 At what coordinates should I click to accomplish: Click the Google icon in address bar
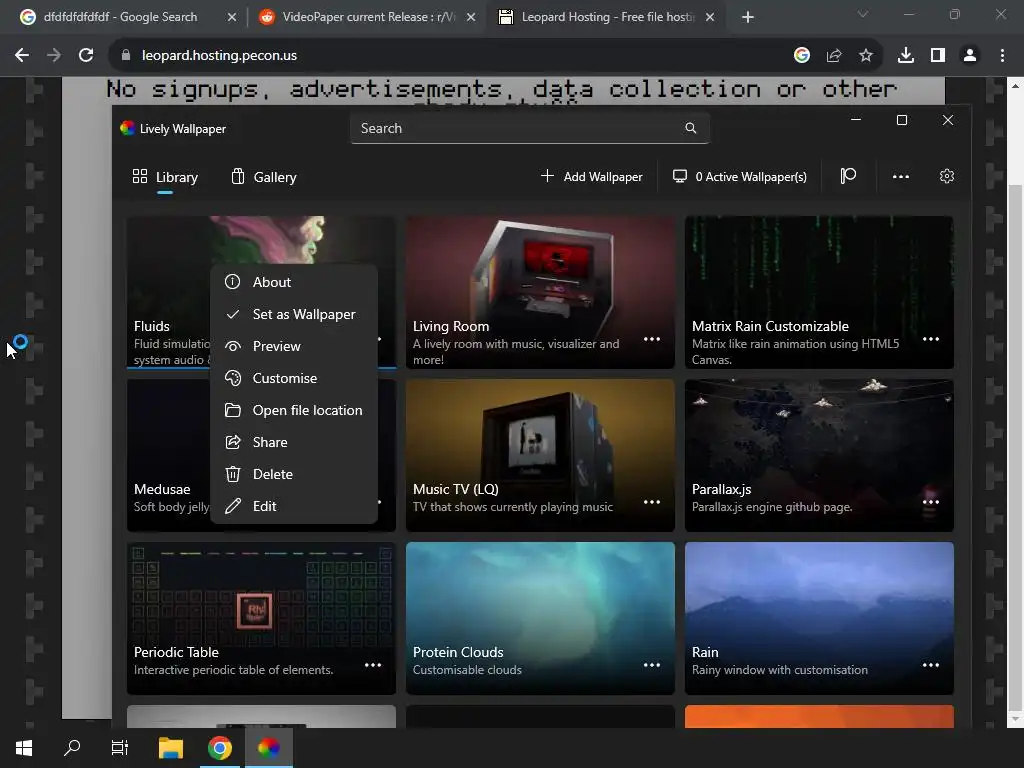point(802,56)
